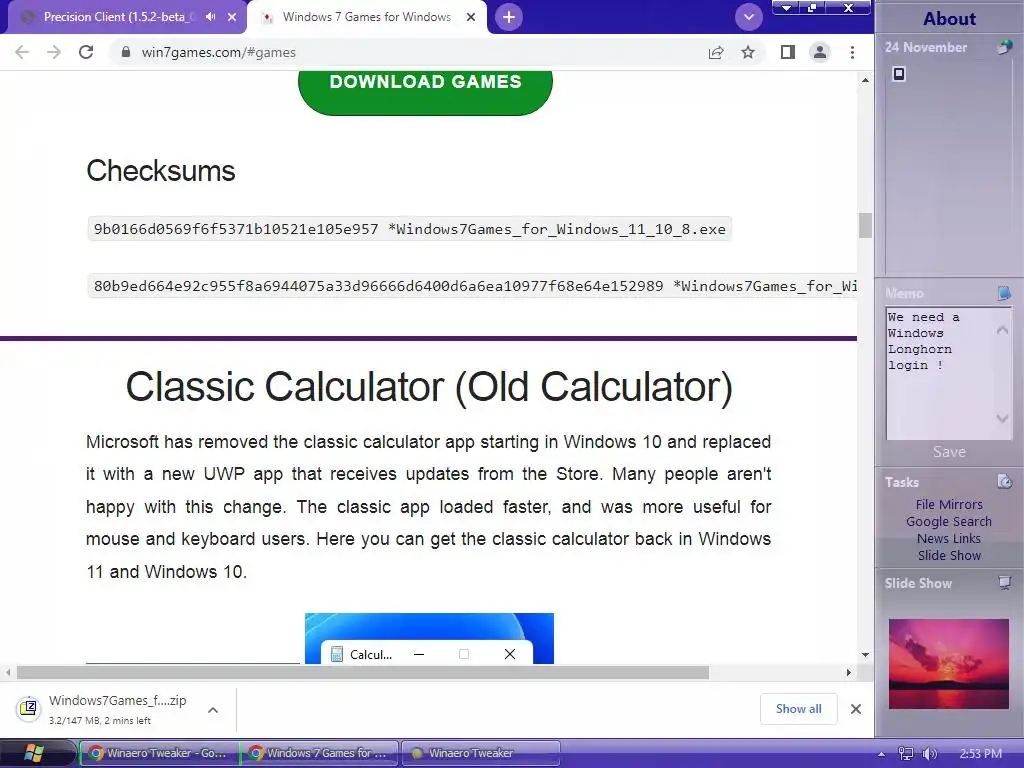Expand the tab search dropdown
This screenshot has width=1024, height=768.
tap(749, 17)
